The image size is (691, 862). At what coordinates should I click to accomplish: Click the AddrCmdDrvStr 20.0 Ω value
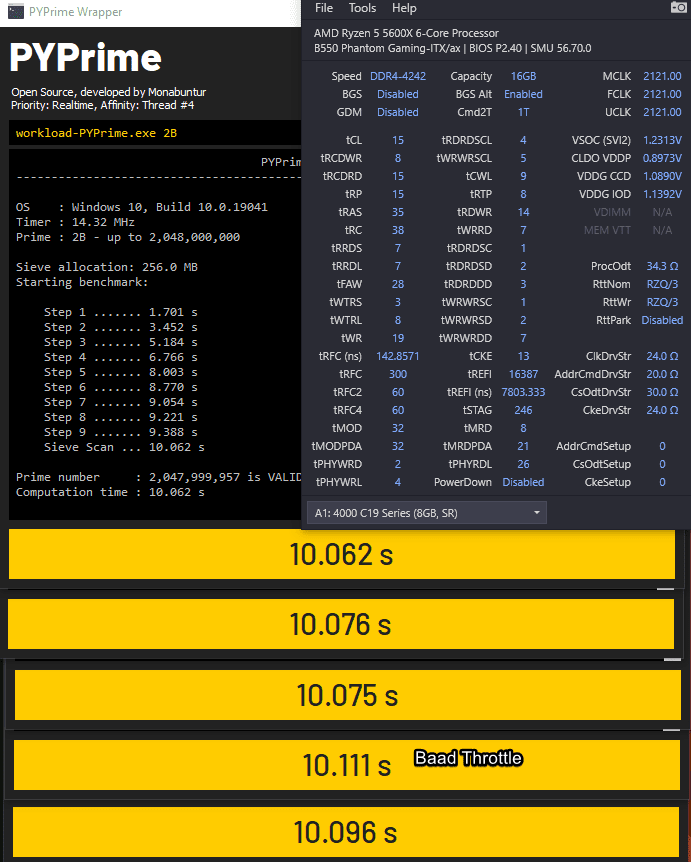pos(662,374)
